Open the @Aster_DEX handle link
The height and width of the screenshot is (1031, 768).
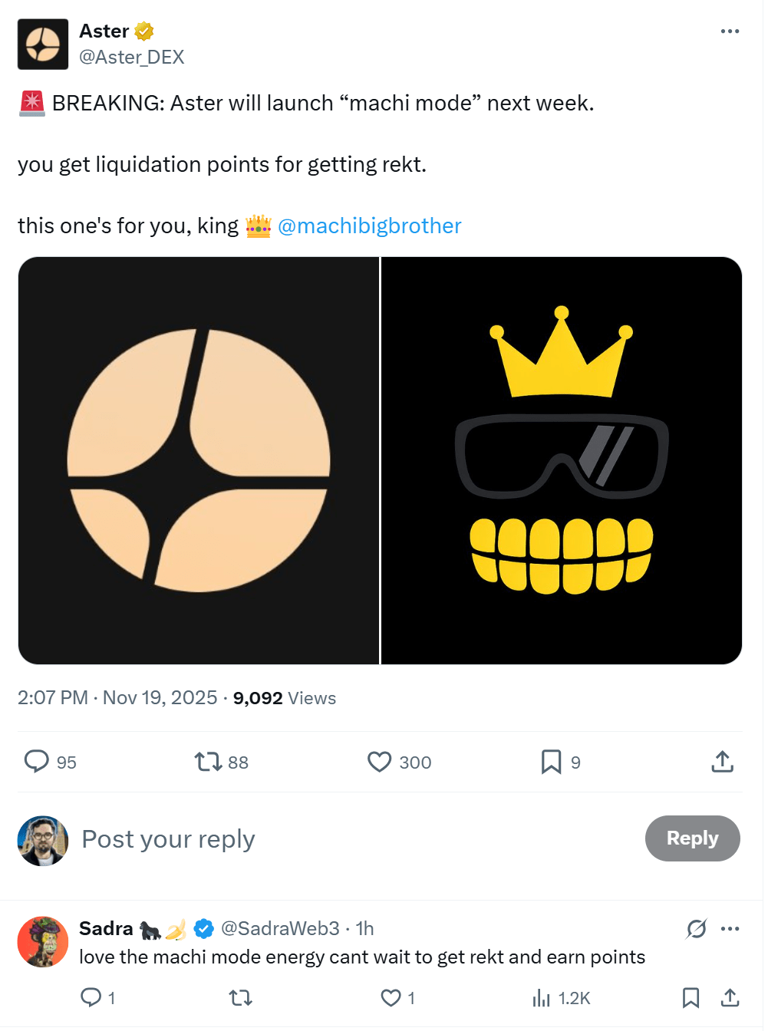[x=131, y=57]
